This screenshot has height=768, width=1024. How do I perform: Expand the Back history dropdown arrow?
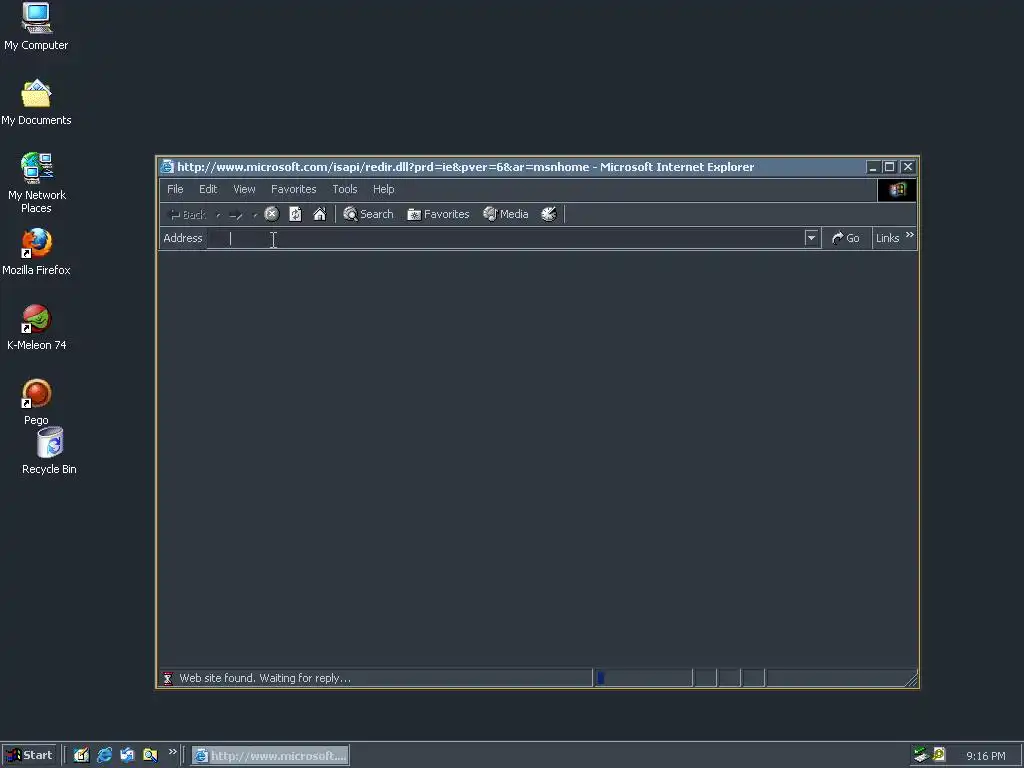click(x=217, y=215)
